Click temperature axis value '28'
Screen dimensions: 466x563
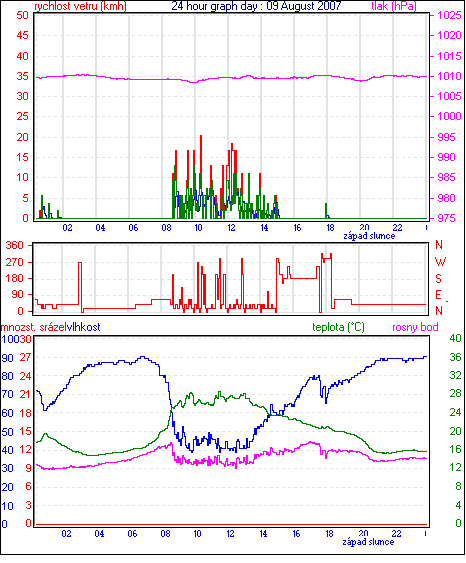click(x=456, y=394)
